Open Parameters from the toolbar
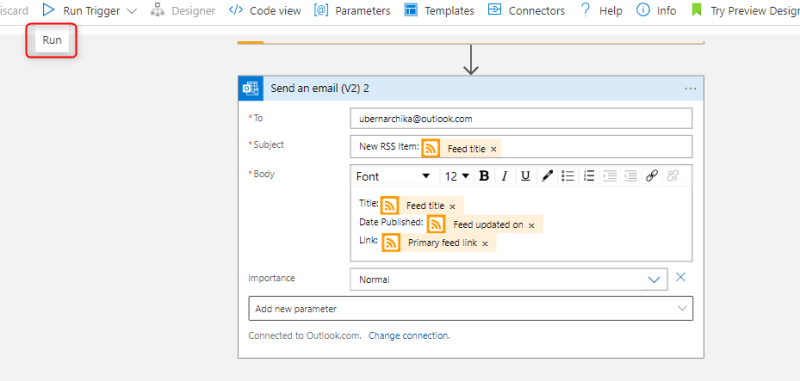800x381 pixels. [352, 11]
